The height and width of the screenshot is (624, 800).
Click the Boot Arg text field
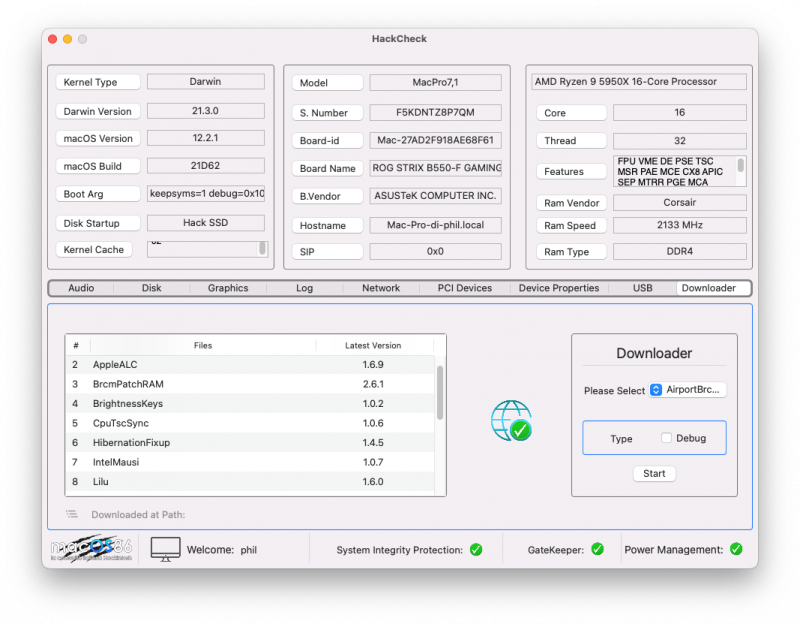point(206,194)
